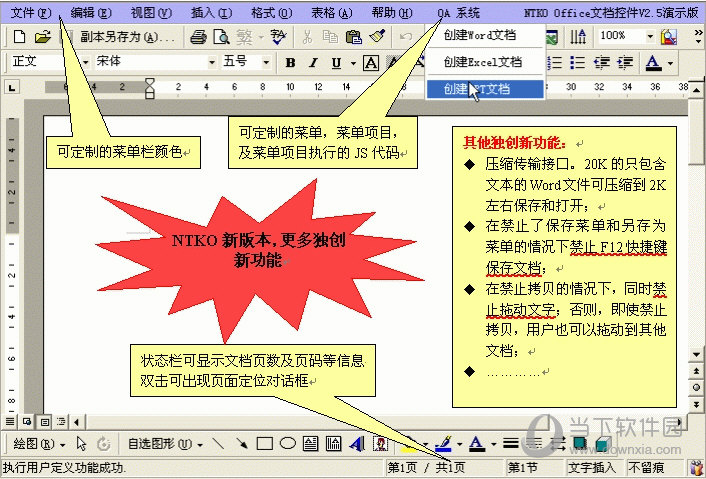The image size is (706, 479).
Task: Click the Columns icon in standard toolbar
Action: (x=578, y=36)
